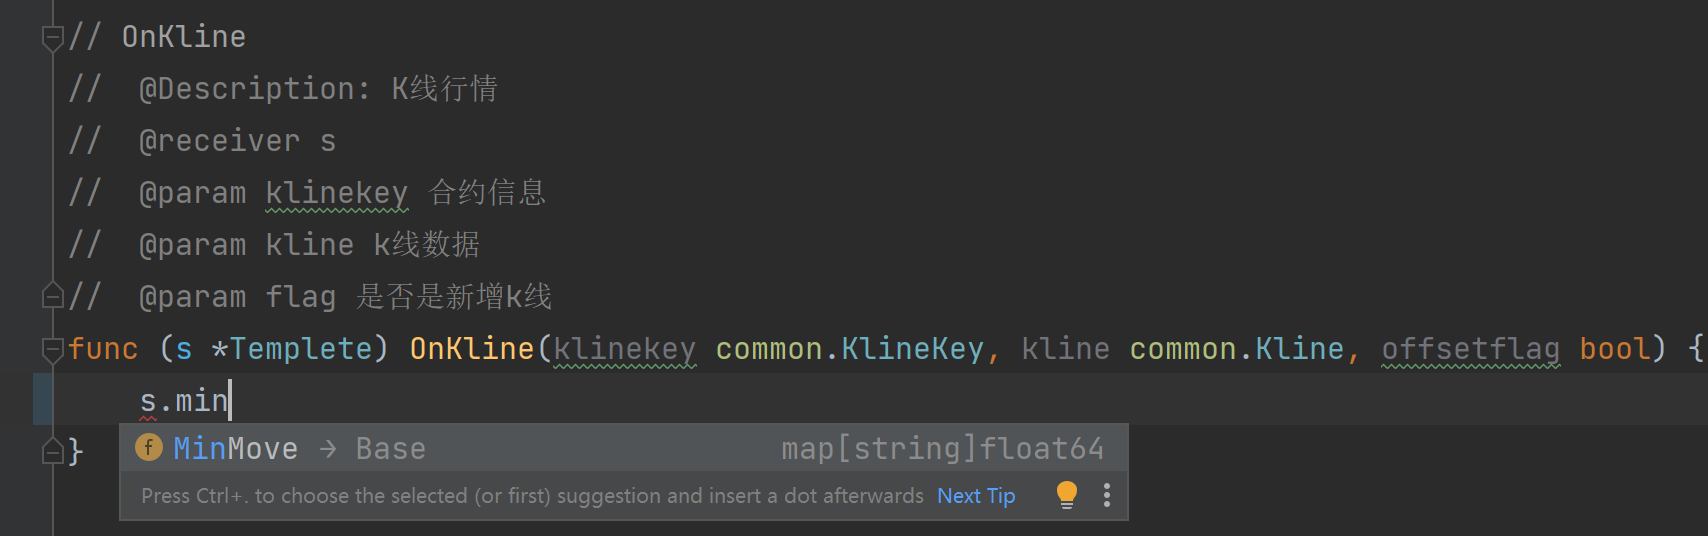Place cursor after s.min text
The height and width of the screenshot is (536, 1708).
click(x=230, y=401)
